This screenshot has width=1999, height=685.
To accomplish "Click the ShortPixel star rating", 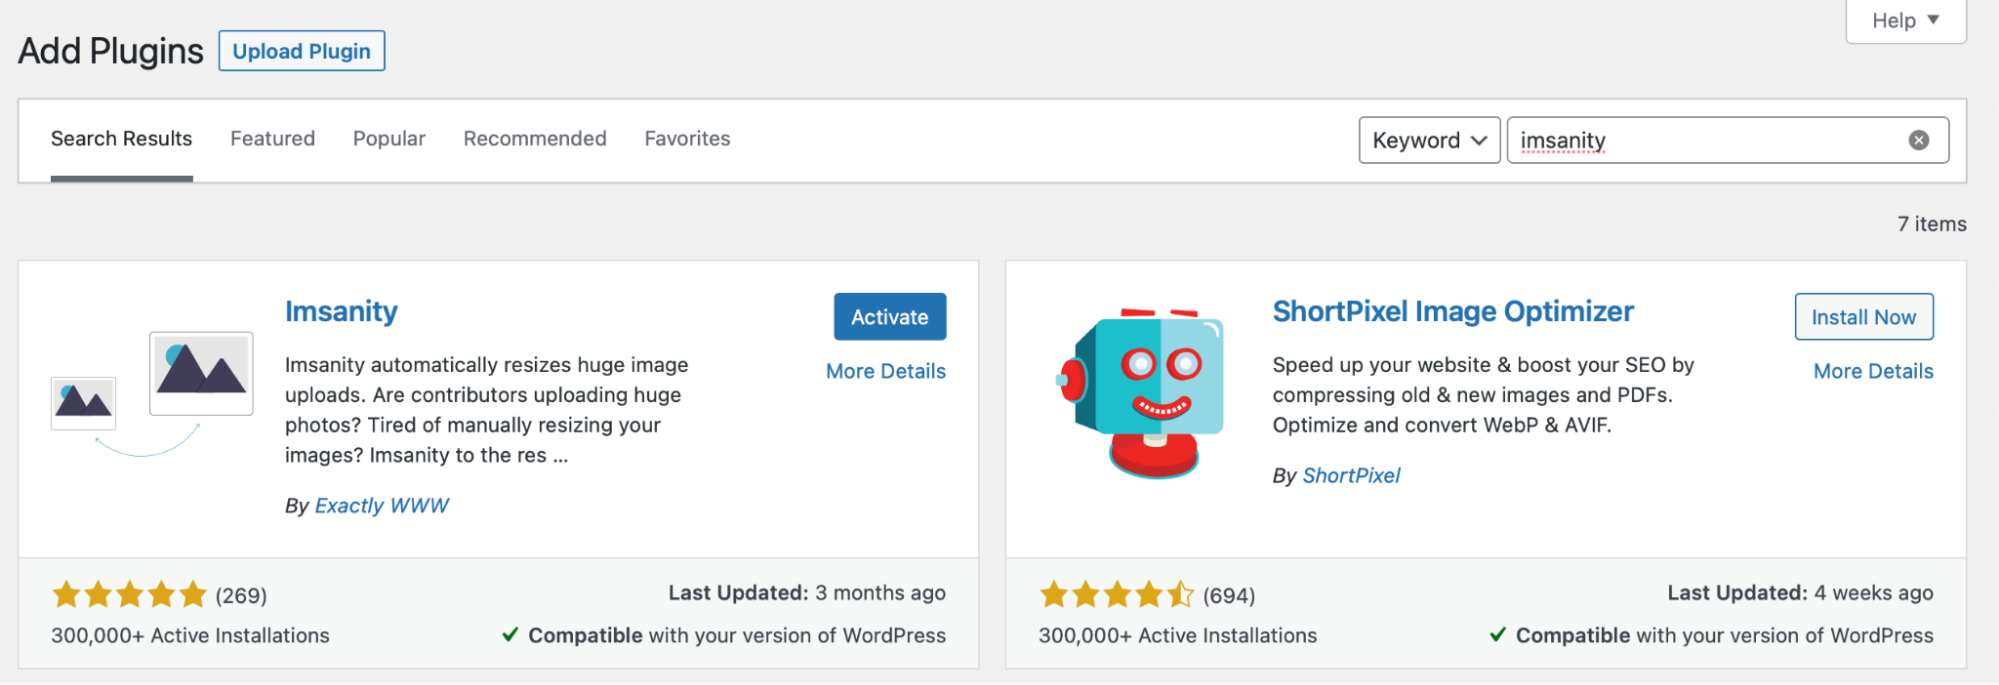I will pyautogui.click(x=1116, y=595).
